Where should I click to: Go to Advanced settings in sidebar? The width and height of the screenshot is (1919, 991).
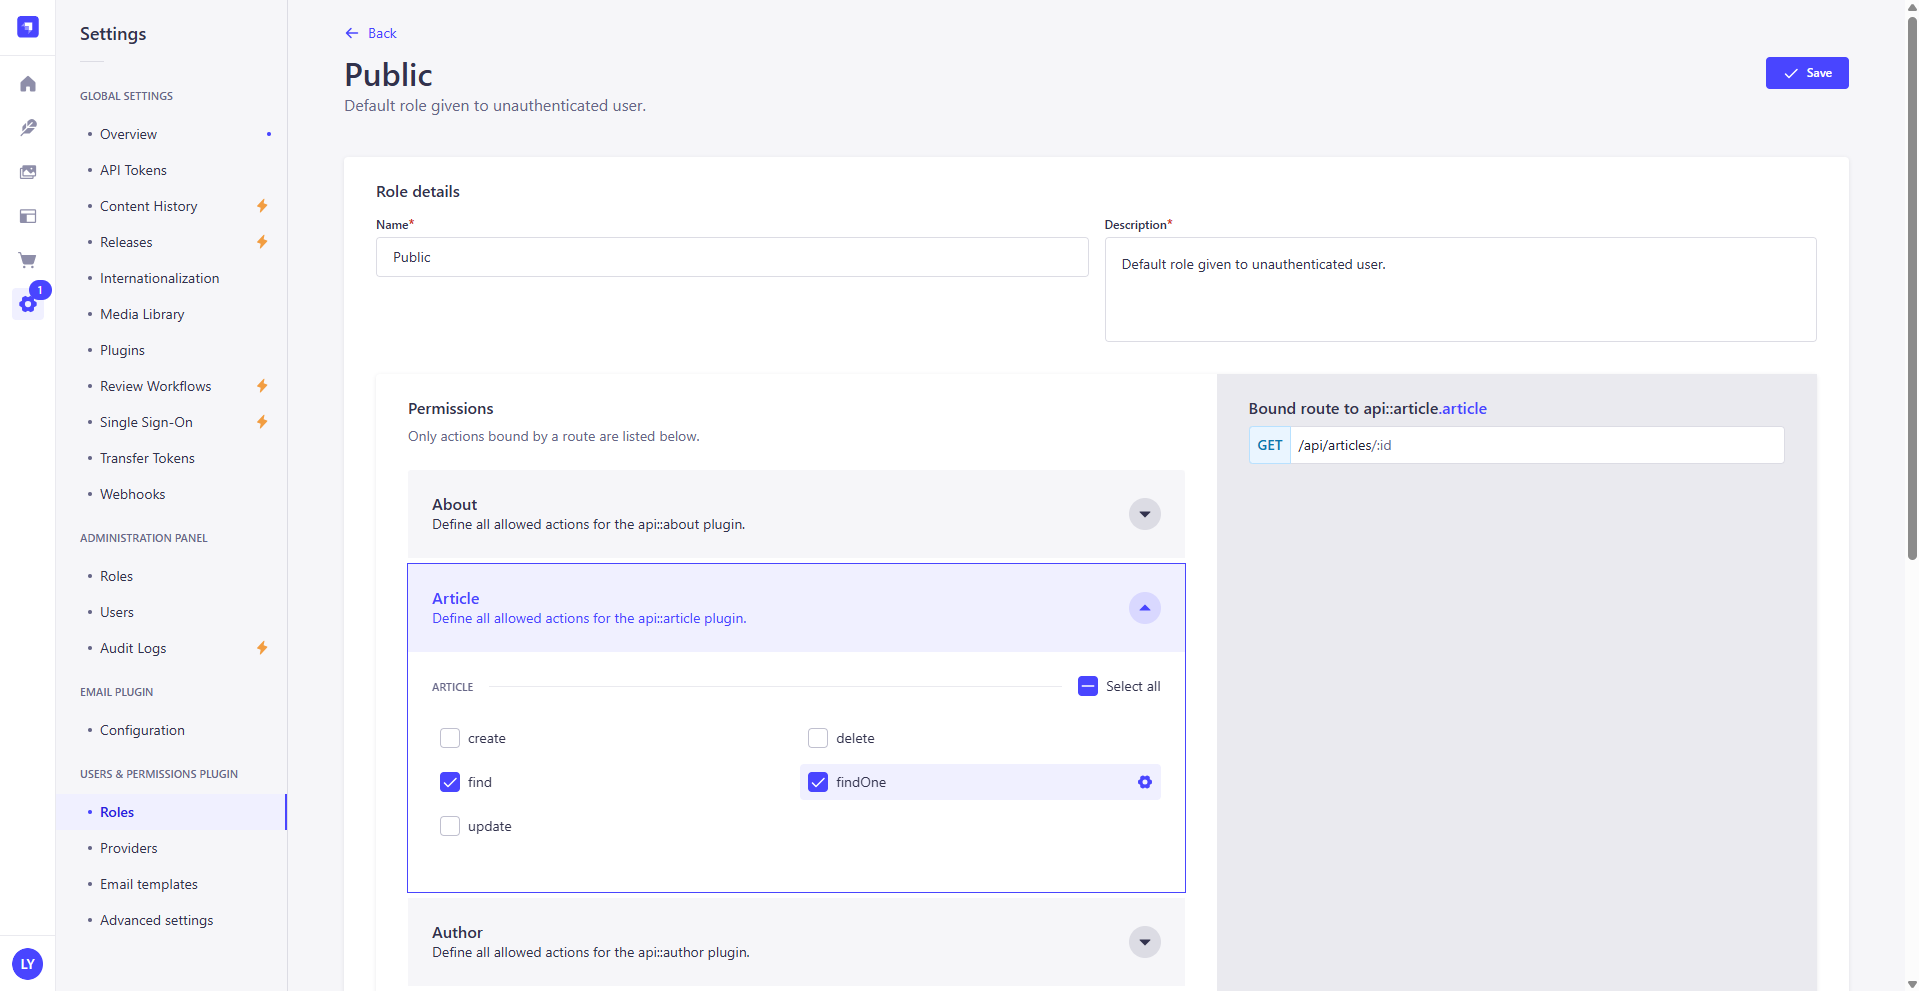pos(156,920)
